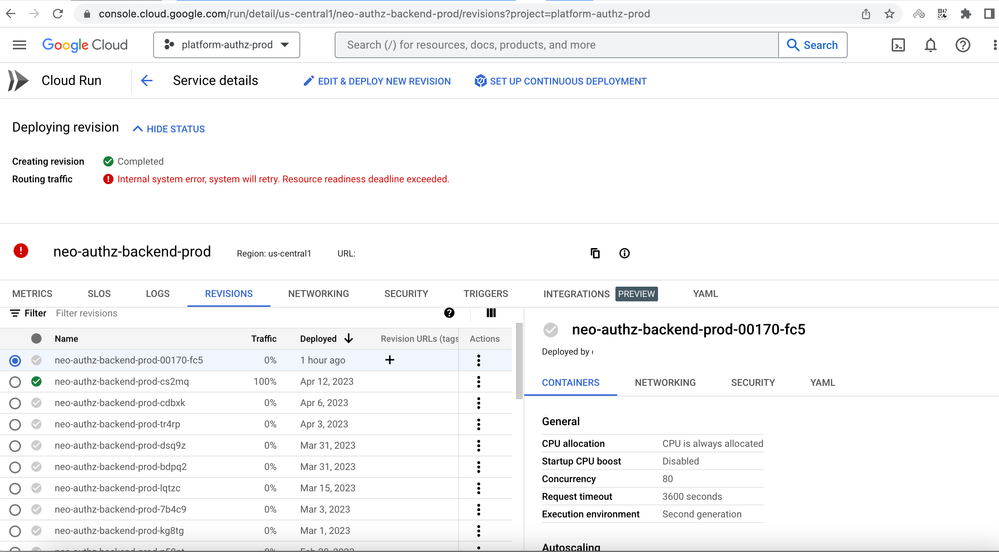
Task: Open the revision panel CONTAINERS tab
Action: click(570, 382)
